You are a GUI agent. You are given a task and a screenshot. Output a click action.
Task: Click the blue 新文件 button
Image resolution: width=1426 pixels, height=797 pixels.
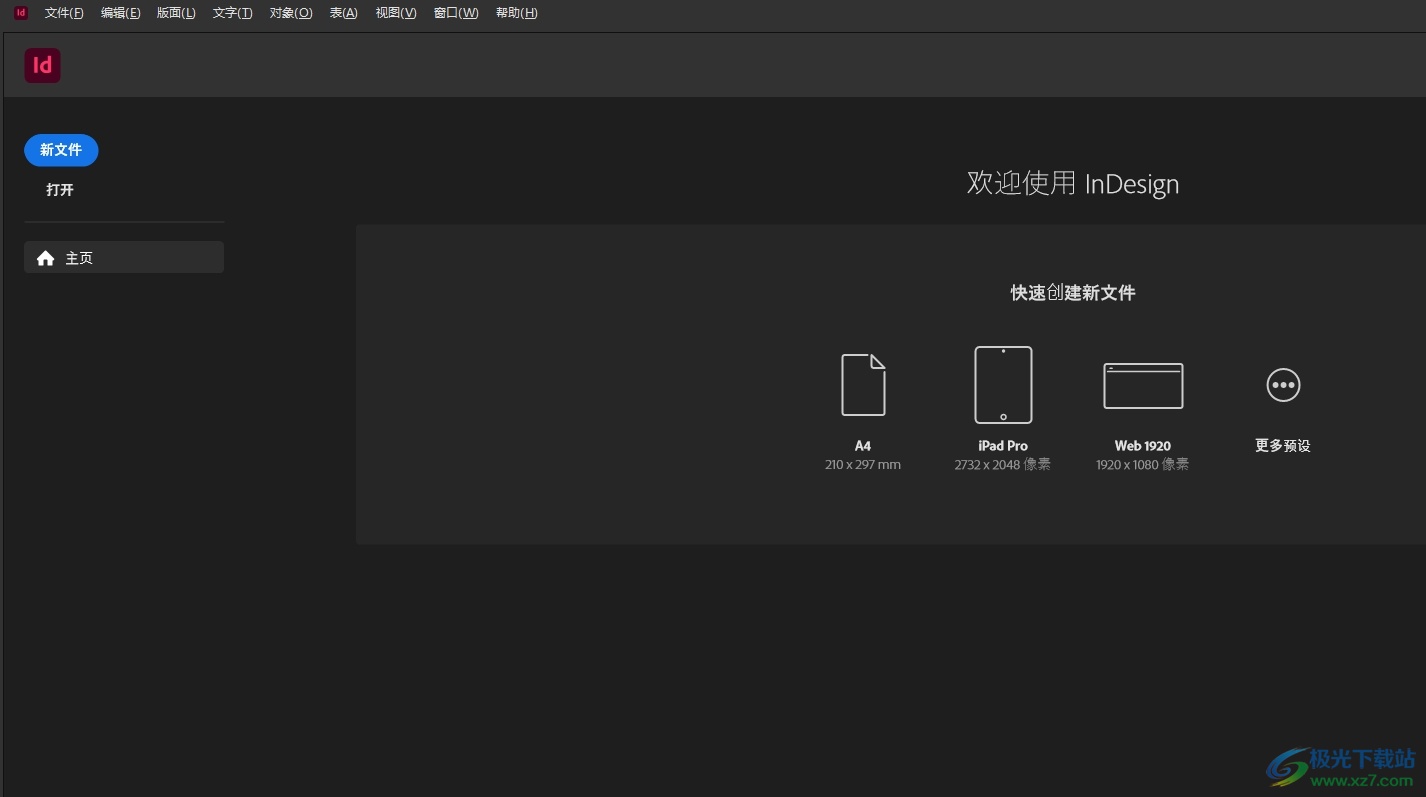point(61,150)
